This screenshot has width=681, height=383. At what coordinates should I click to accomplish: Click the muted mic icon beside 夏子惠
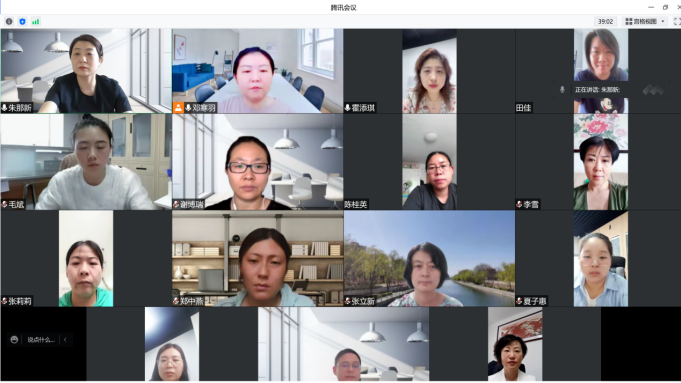click(x=519, y=301)
